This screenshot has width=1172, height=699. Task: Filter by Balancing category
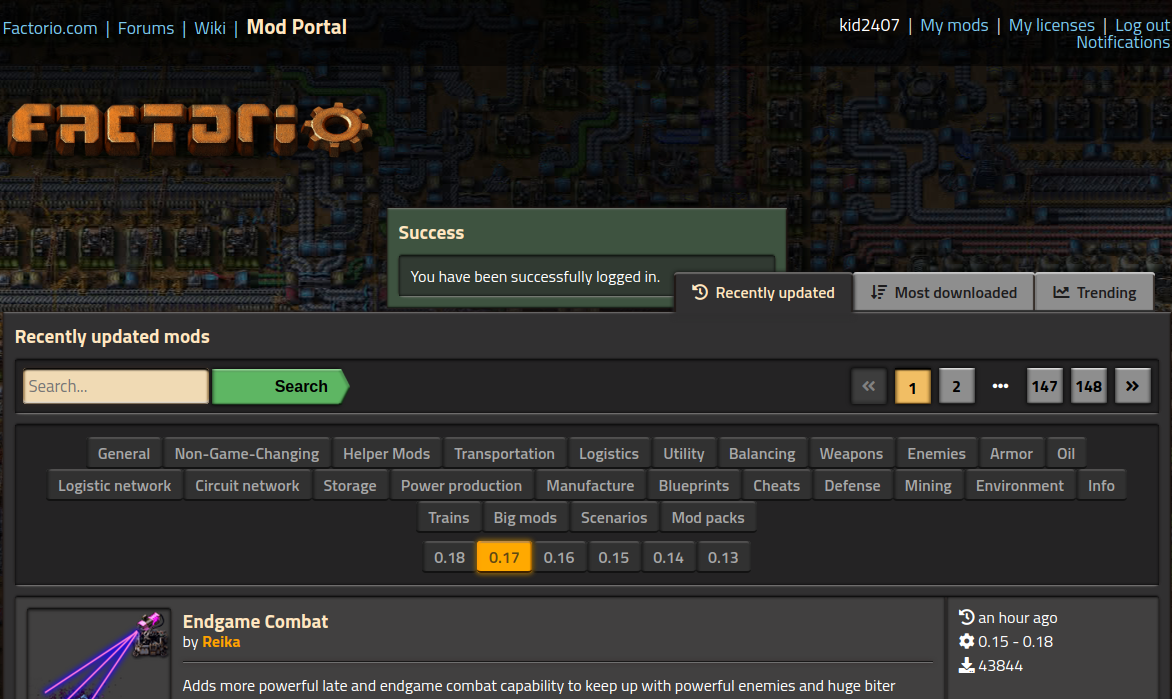click(762, 454)
